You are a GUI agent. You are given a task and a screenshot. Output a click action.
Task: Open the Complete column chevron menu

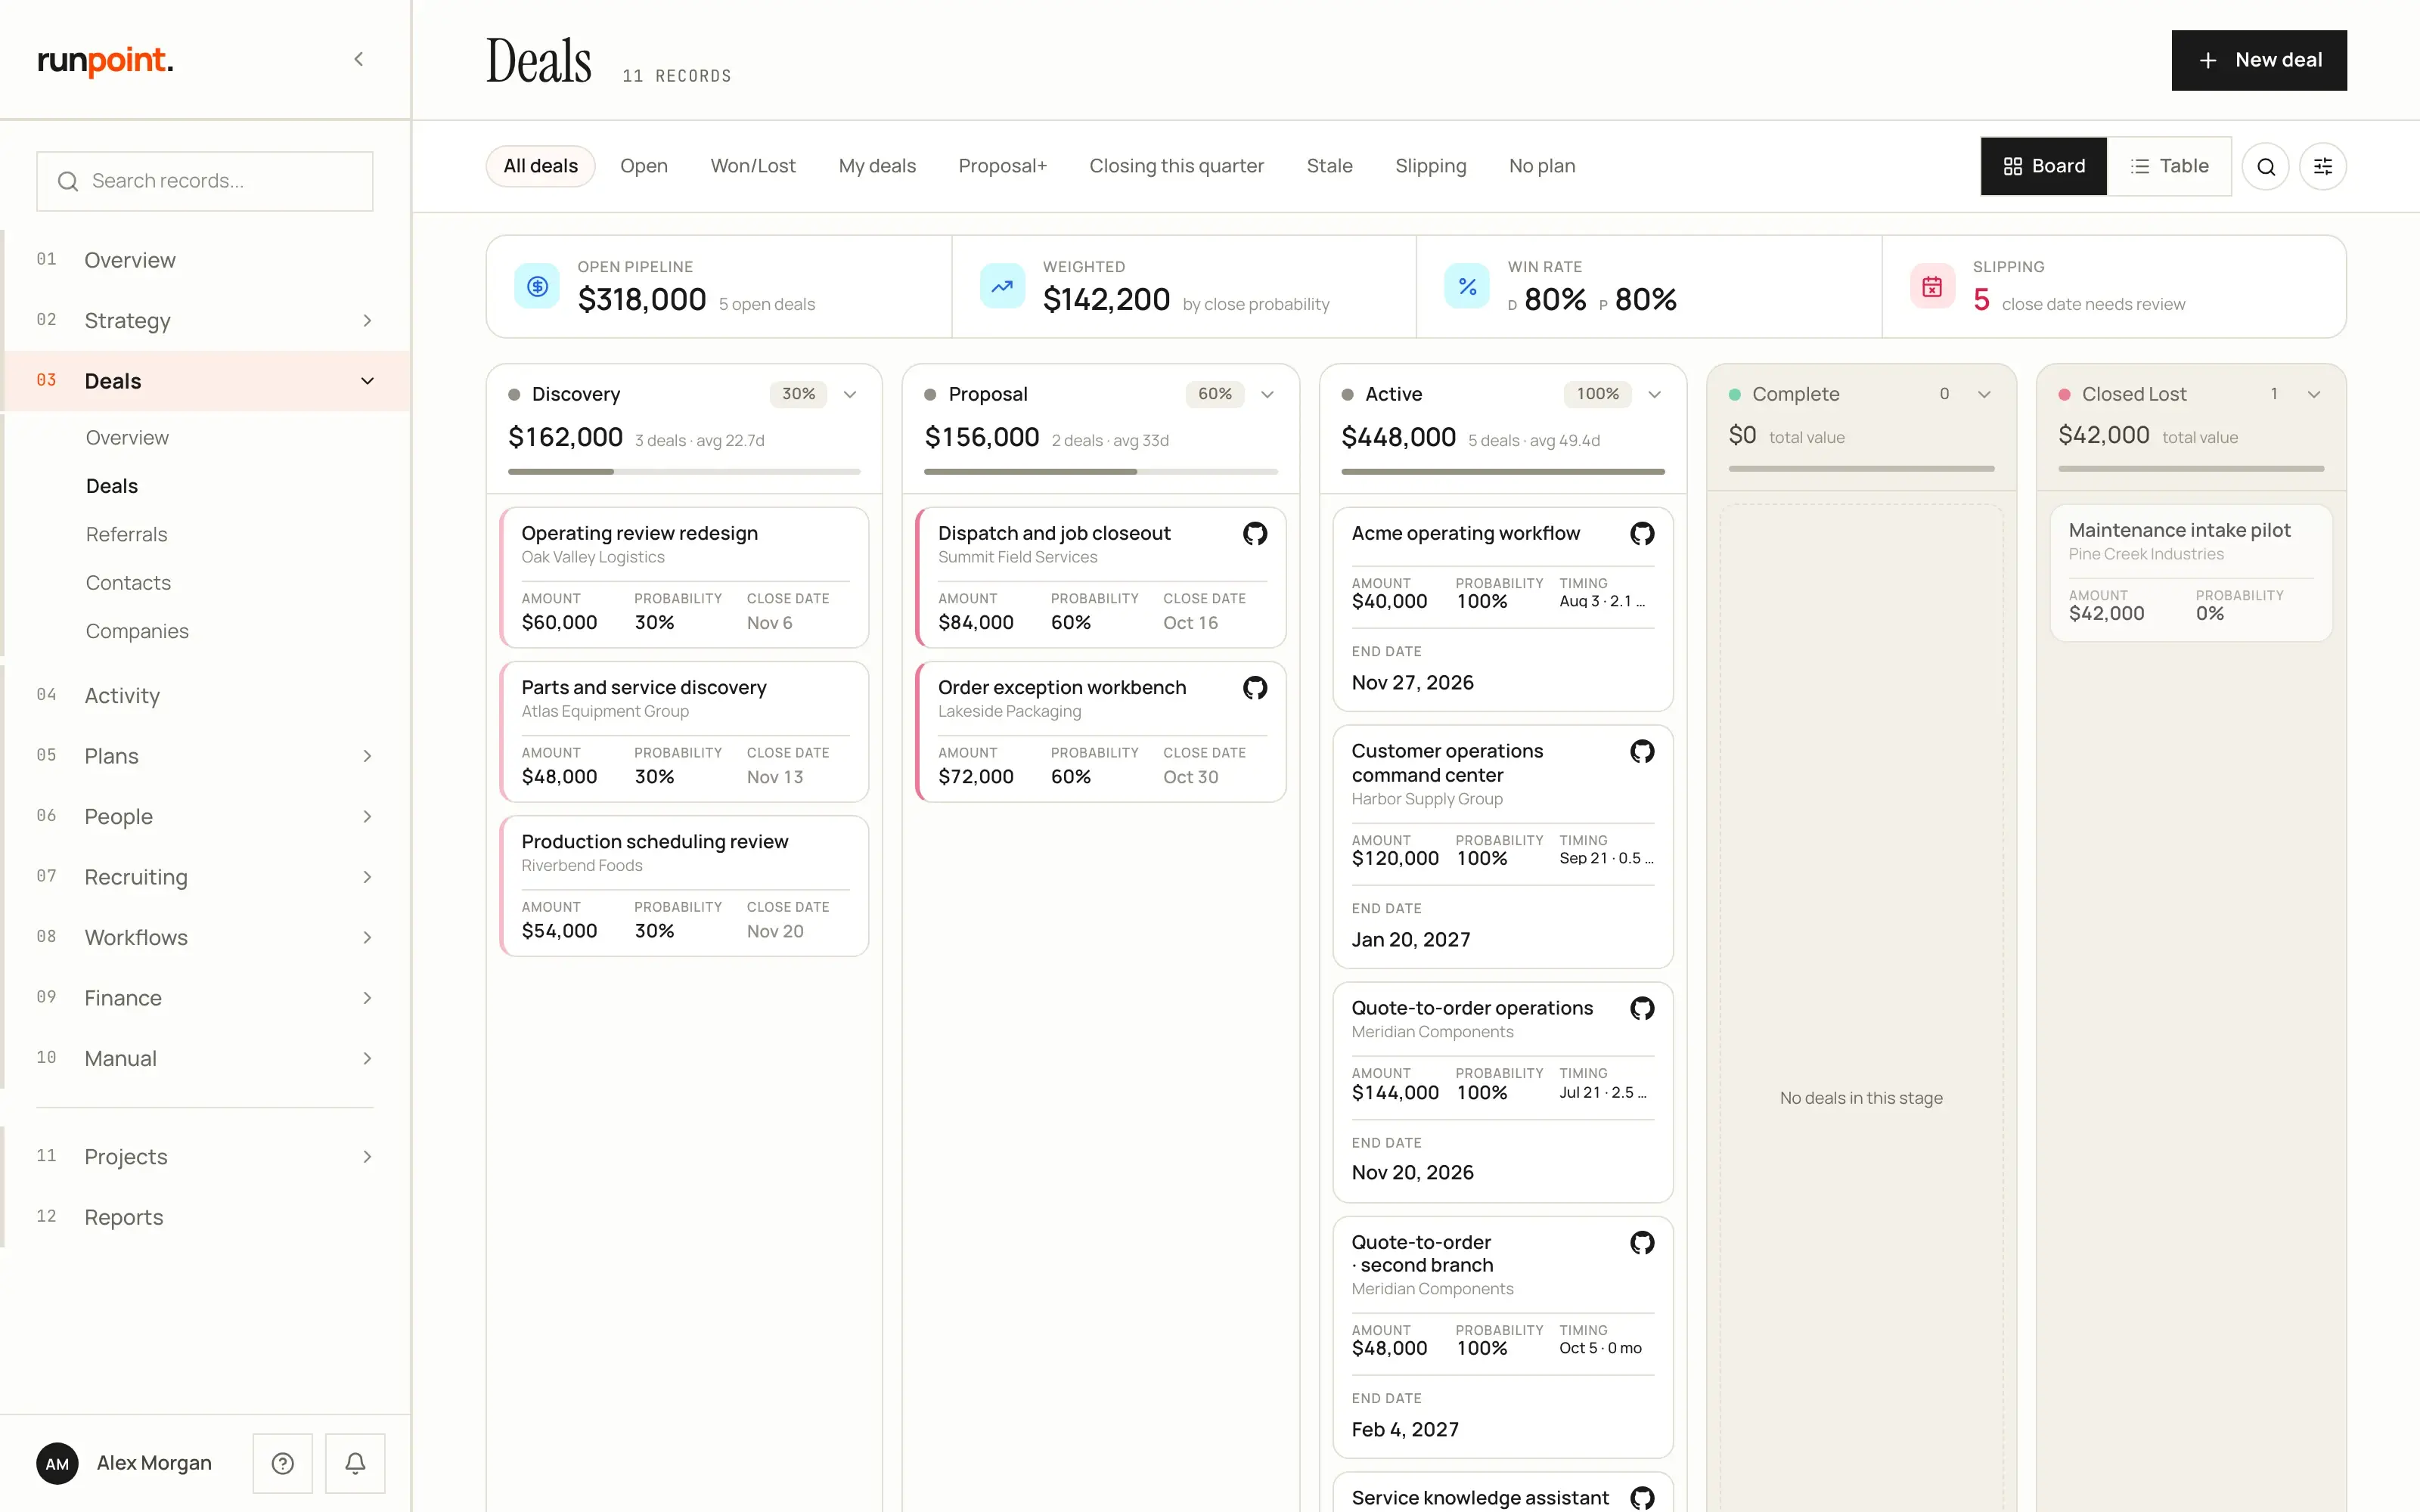tap(1984, 394)
